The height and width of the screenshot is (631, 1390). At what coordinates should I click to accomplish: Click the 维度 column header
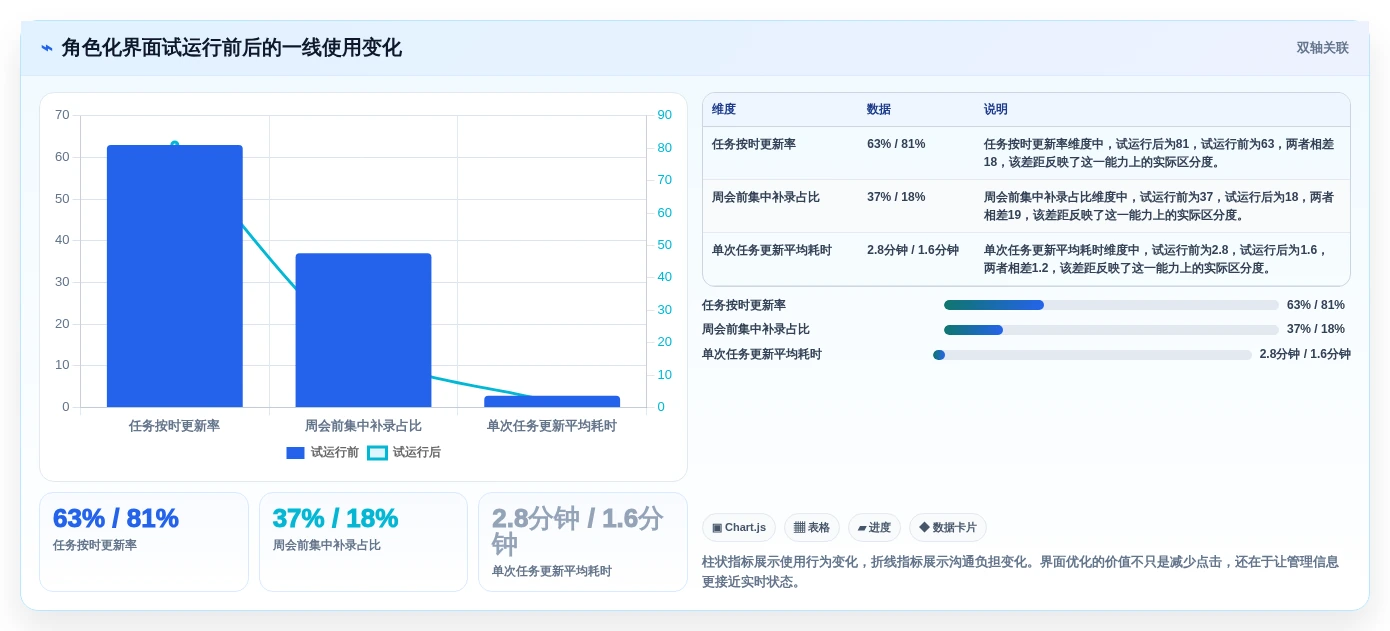[x=724, y=110]
